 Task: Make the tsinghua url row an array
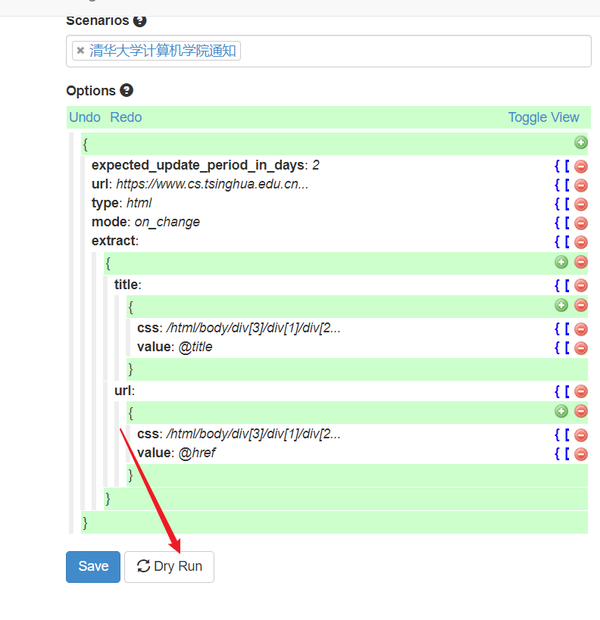click(567, 185)
